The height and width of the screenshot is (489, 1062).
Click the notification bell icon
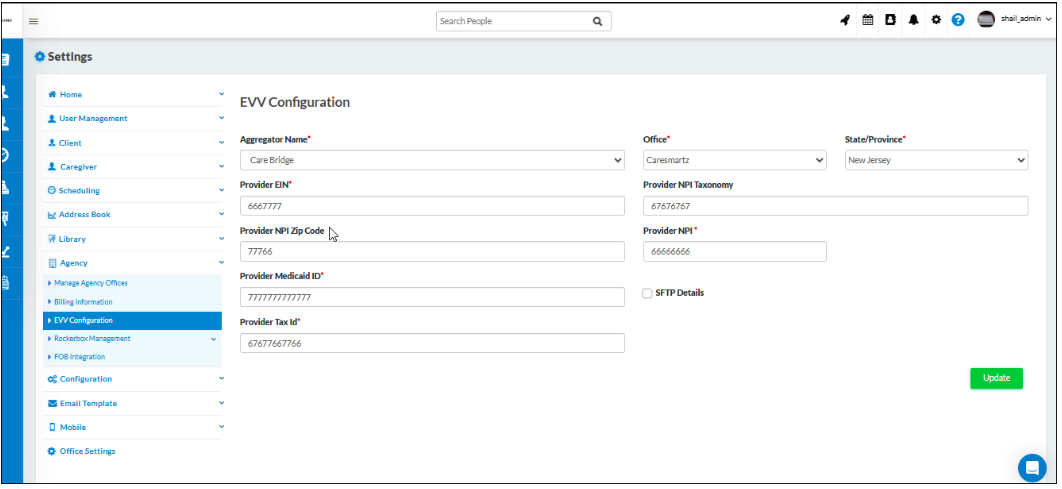[913, 20]
